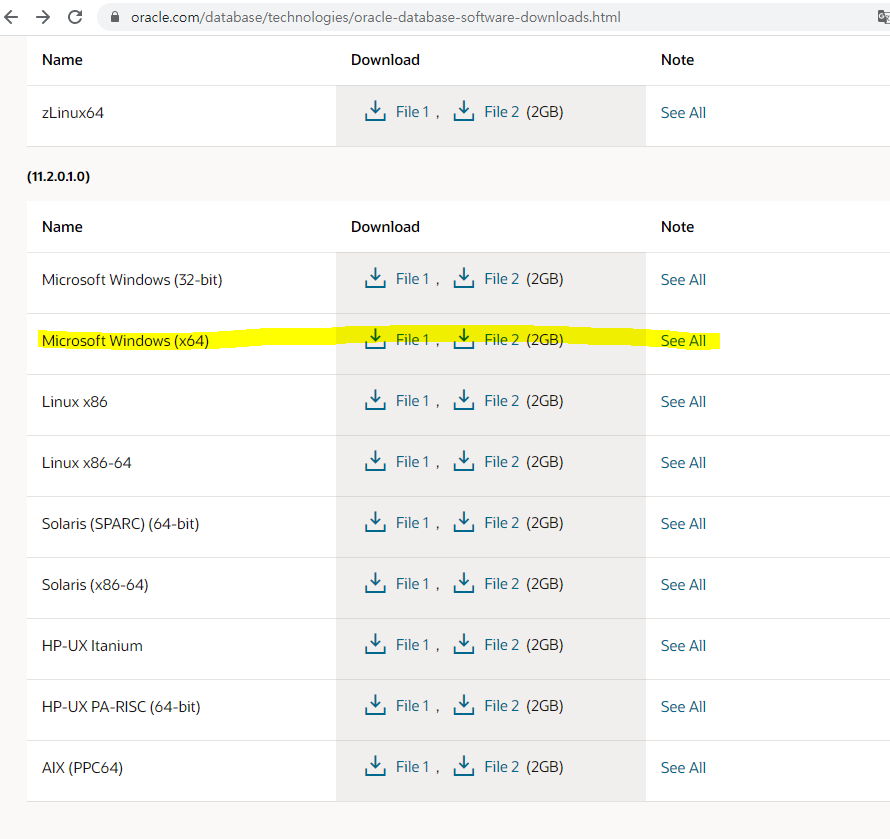Download File 1 icon for Solaris (x86-64)

(x=375, y=584)
